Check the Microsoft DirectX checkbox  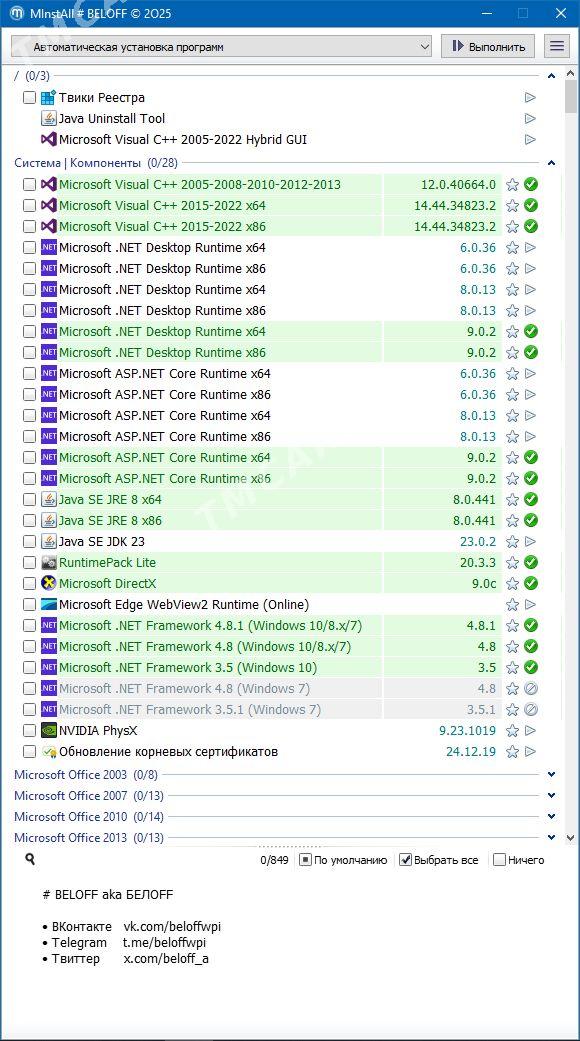click(29, 584)
